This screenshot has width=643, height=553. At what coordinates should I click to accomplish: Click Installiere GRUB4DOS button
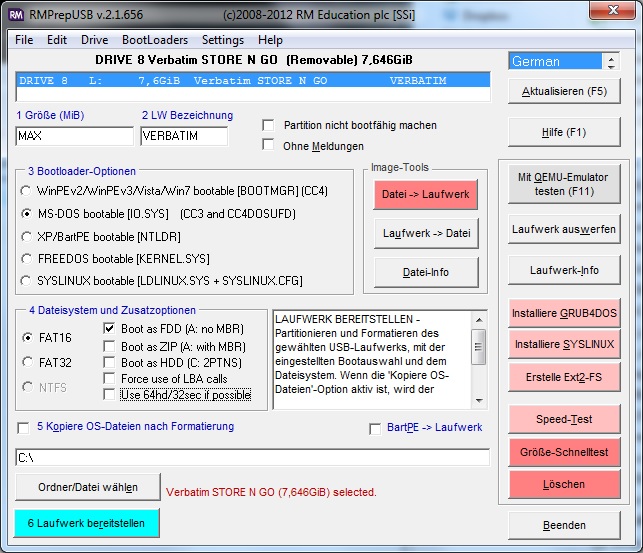(564, 313)
